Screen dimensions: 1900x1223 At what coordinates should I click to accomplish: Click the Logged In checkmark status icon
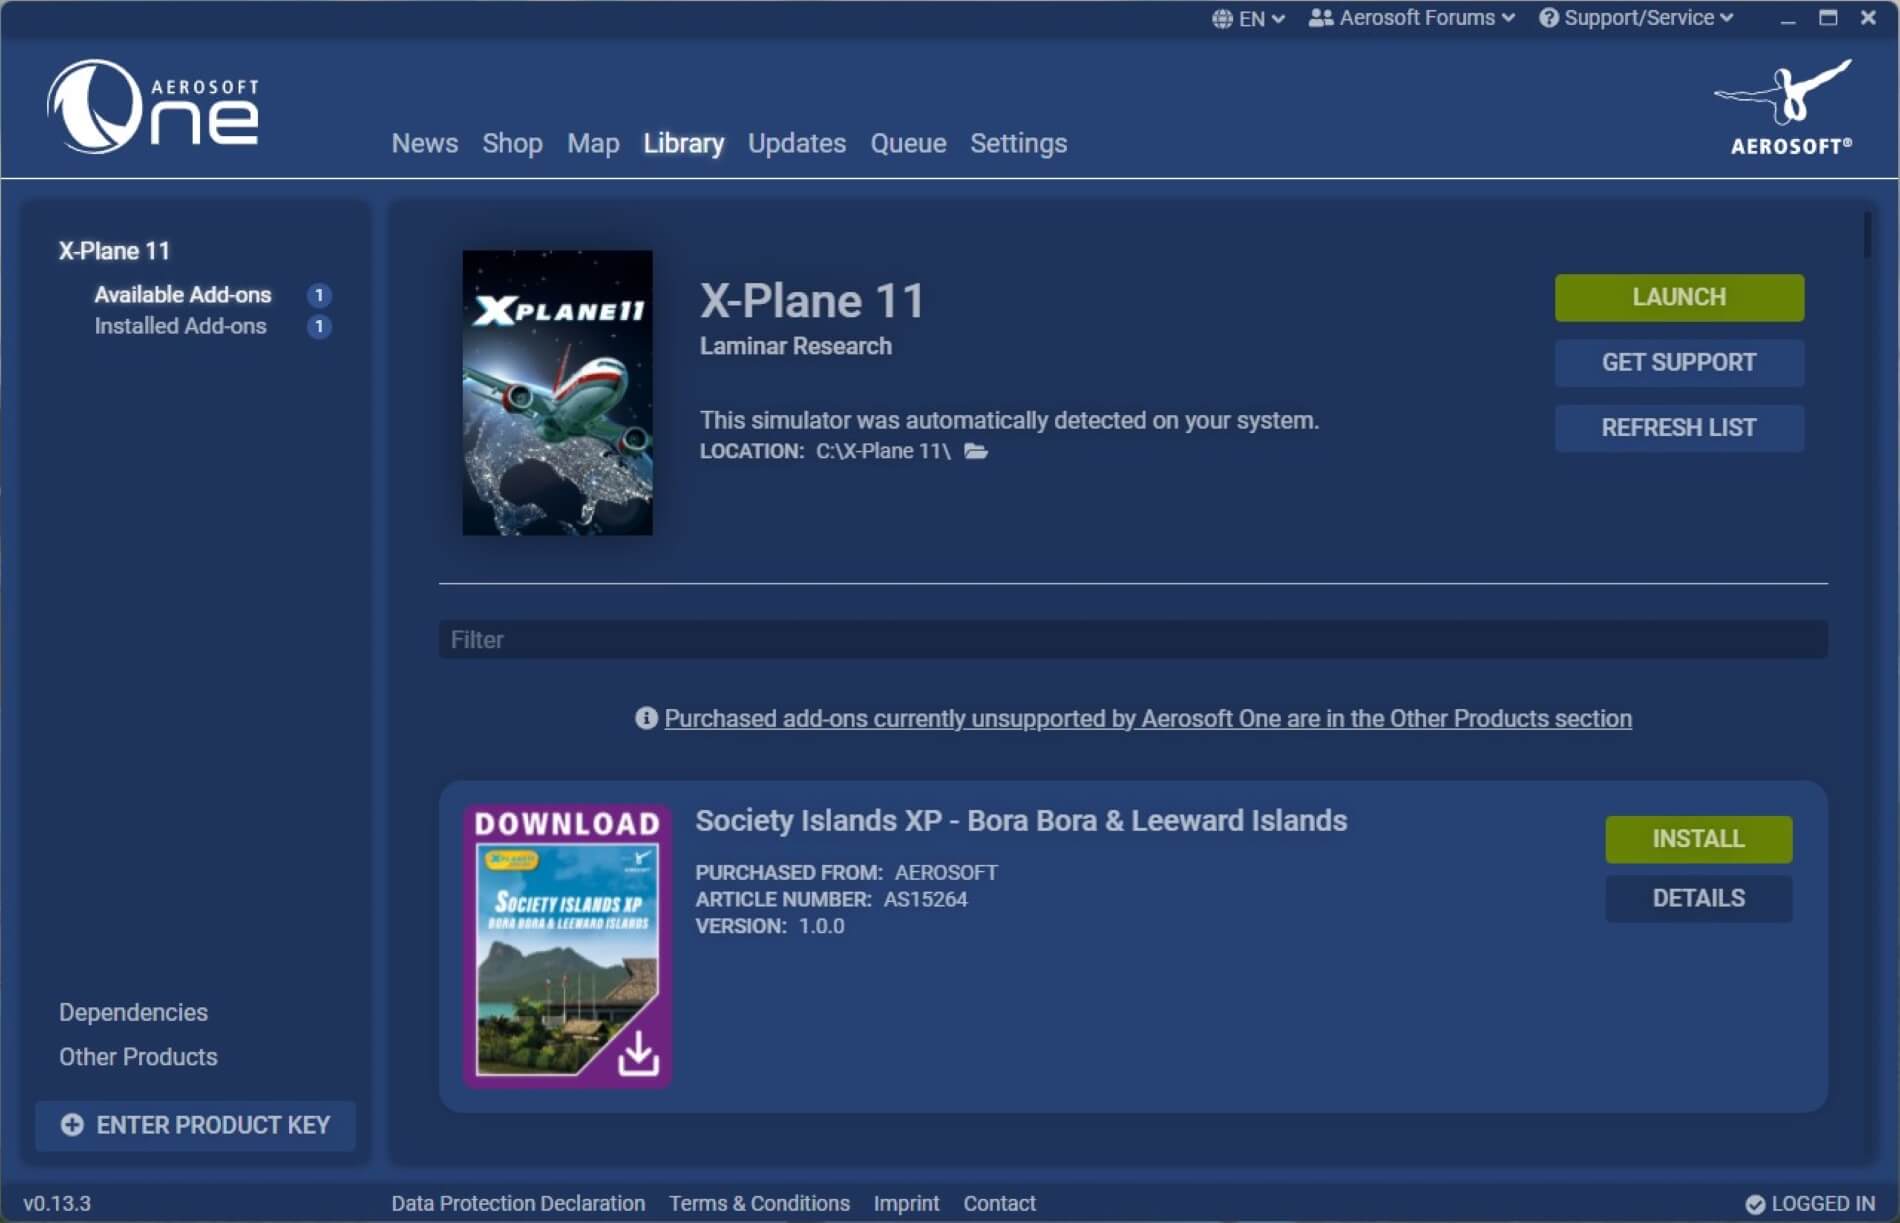1755,1204
